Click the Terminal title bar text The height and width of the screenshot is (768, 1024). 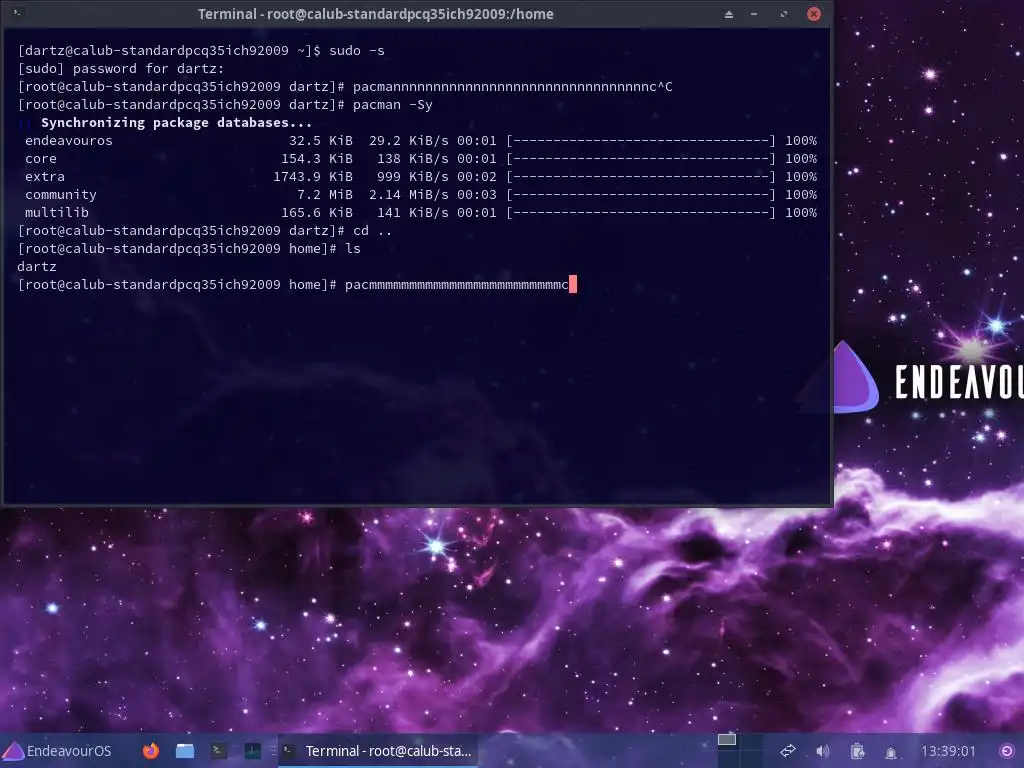click(x=376, y=14)
